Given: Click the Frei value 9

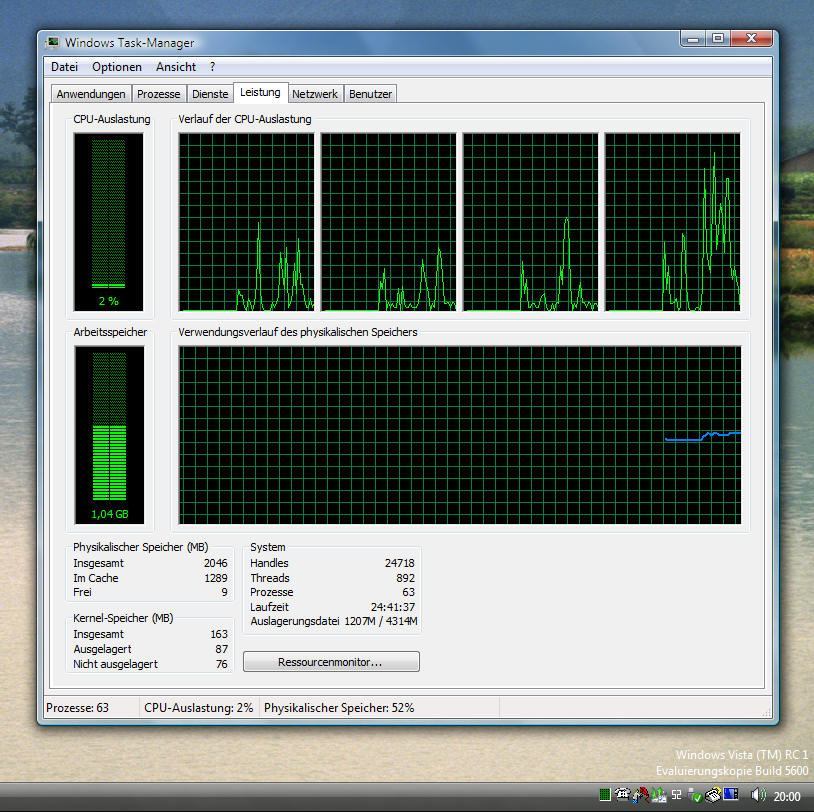Looking at the screenshot, I should tap(224, 592).
